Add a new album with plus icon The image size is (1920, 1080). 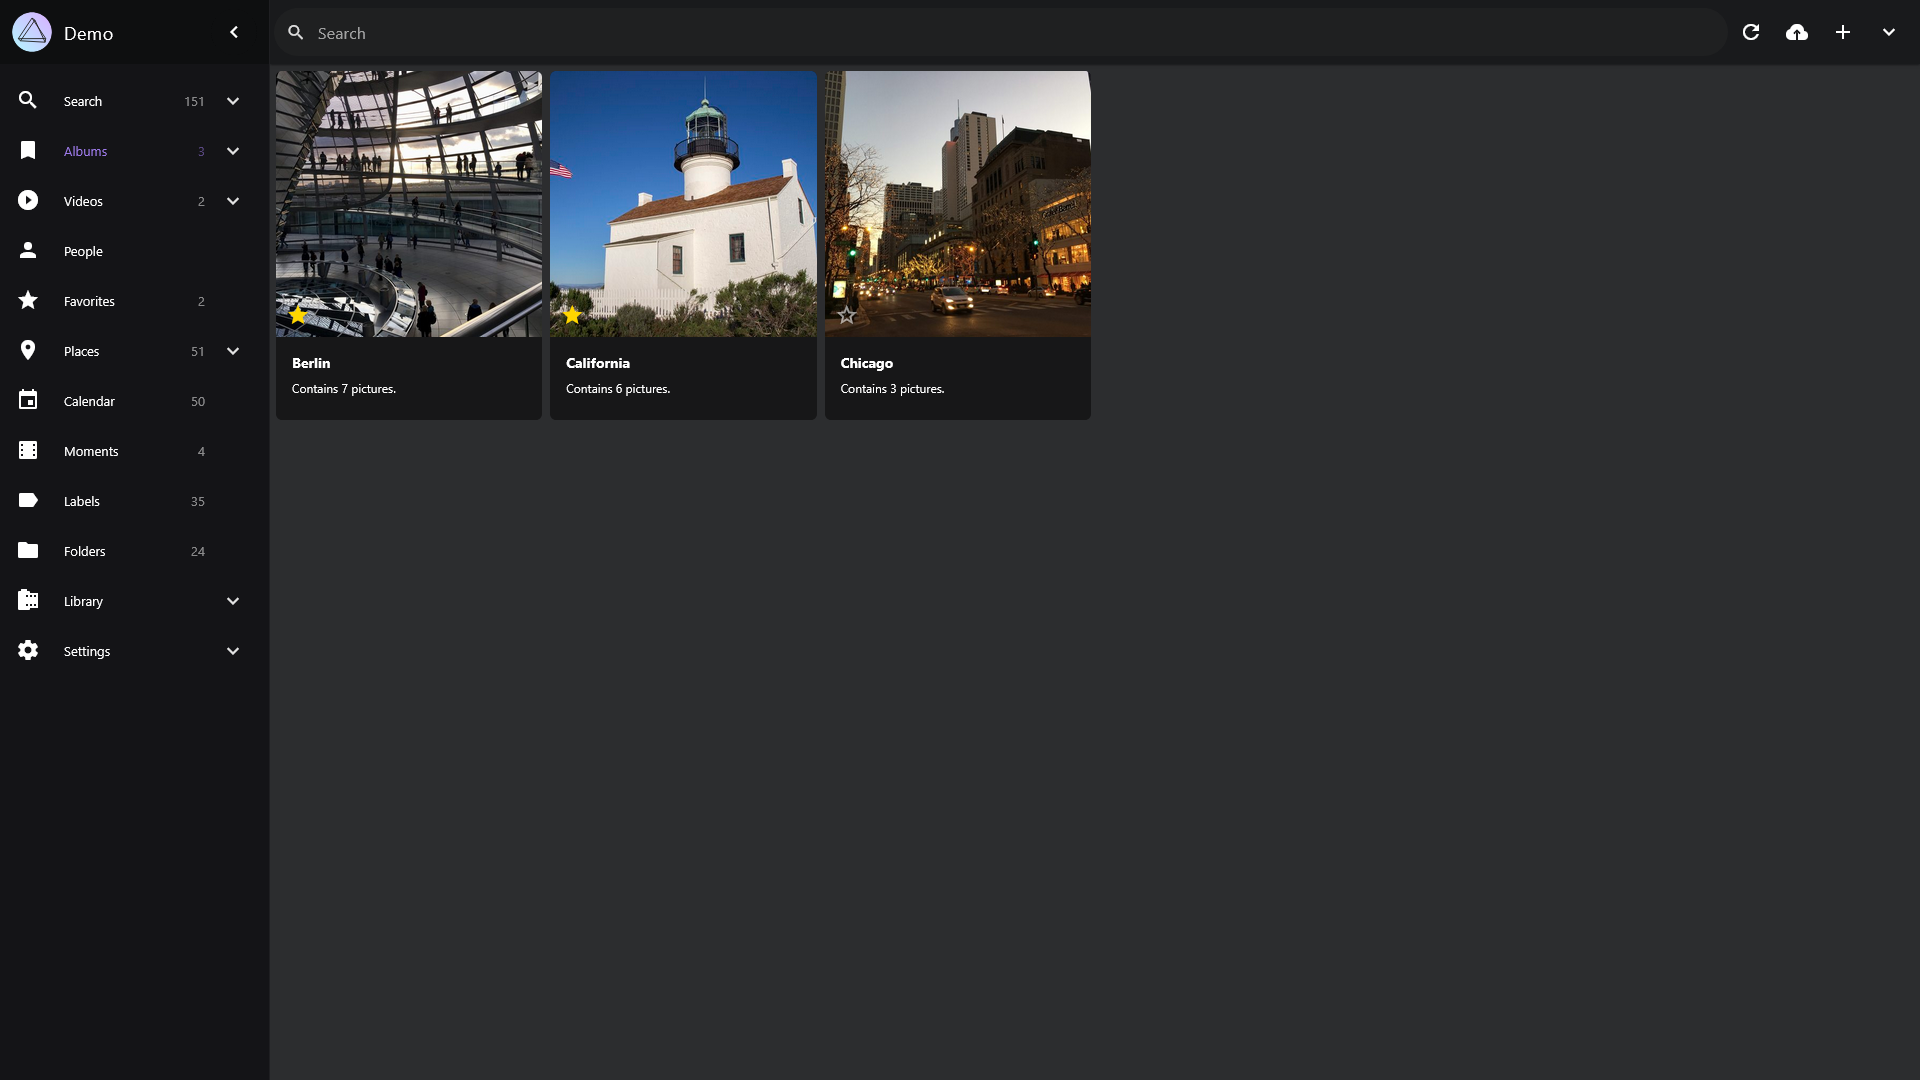1843,33
